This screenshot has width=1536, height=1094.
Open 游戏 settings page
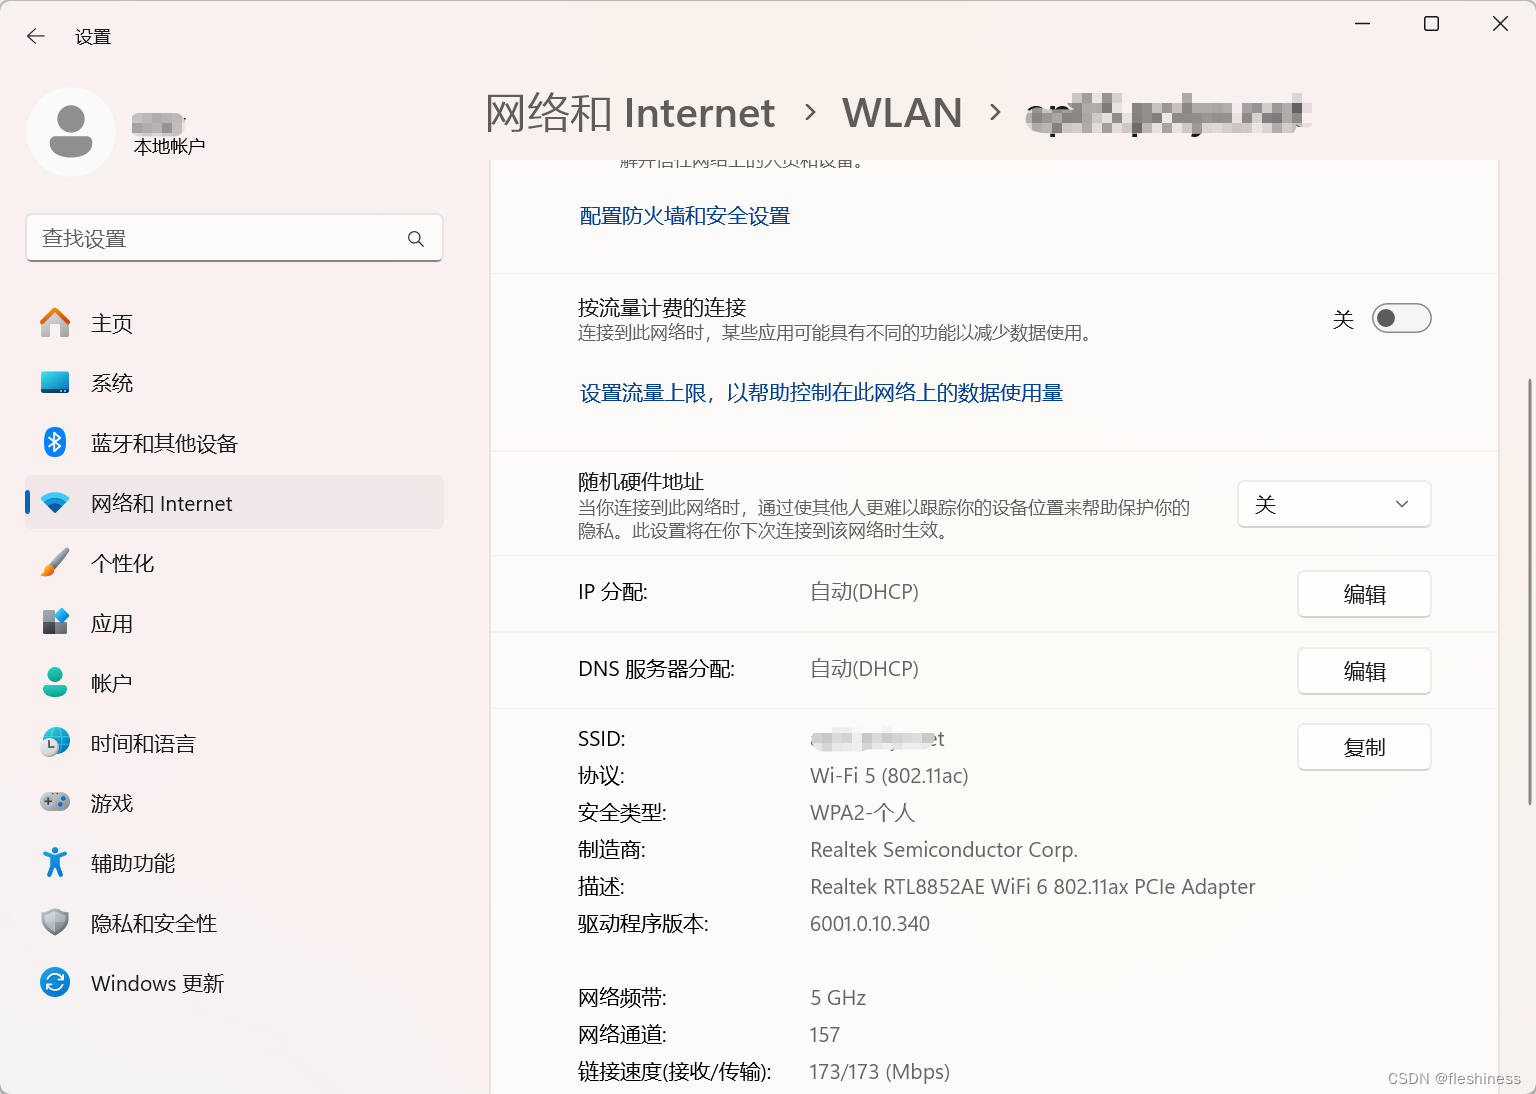111,802
